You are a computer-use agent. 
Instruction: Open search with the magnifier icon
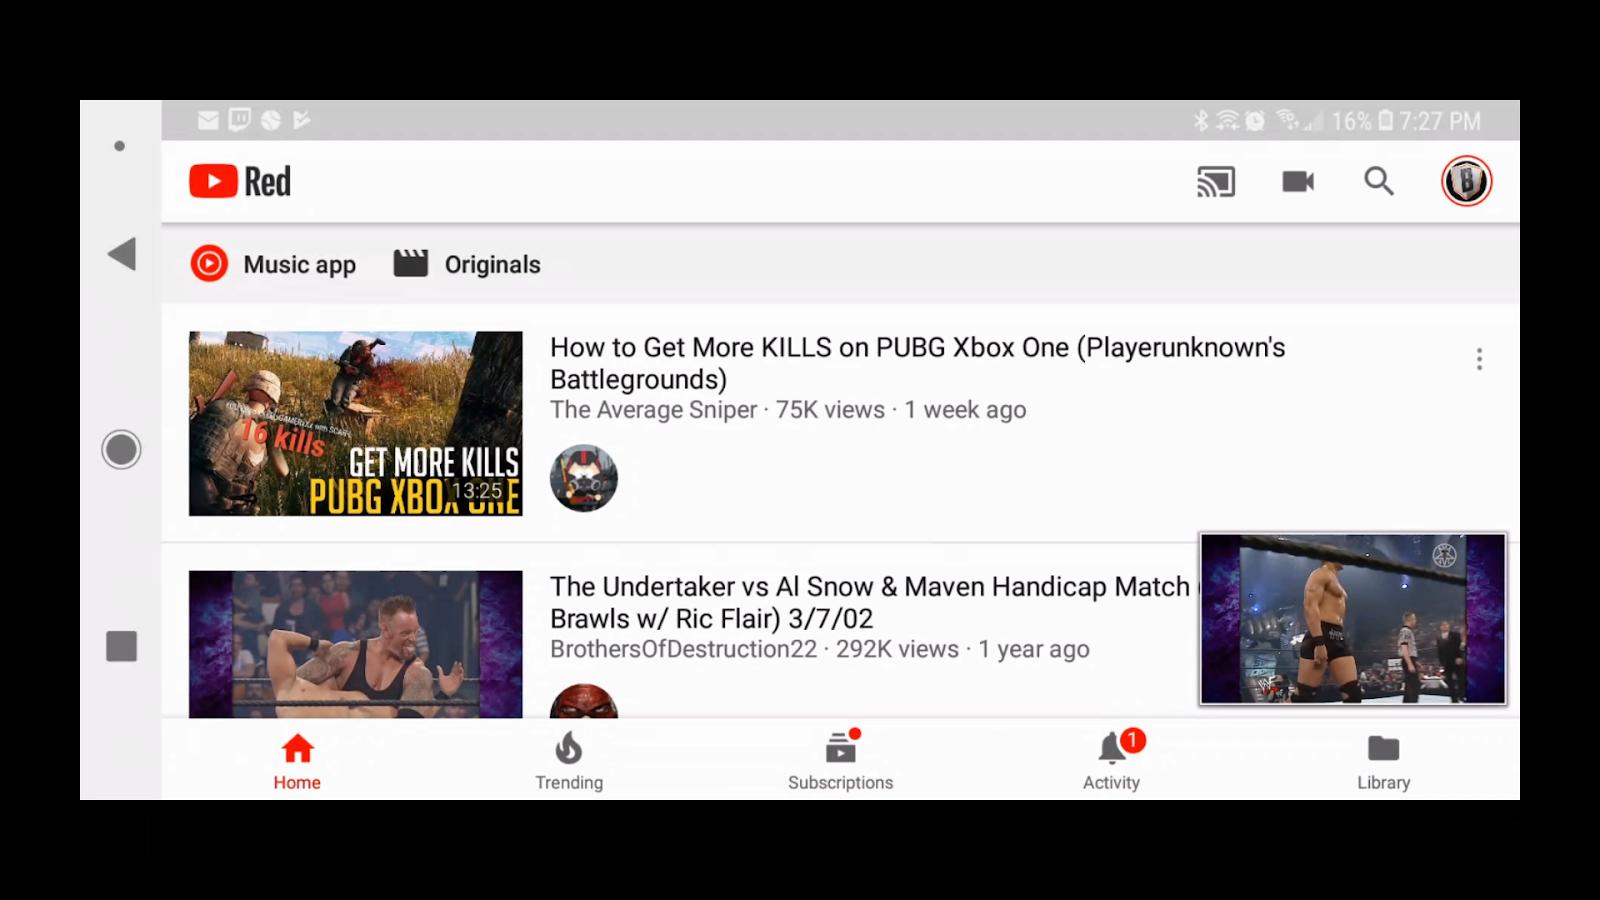point(1379,181)
